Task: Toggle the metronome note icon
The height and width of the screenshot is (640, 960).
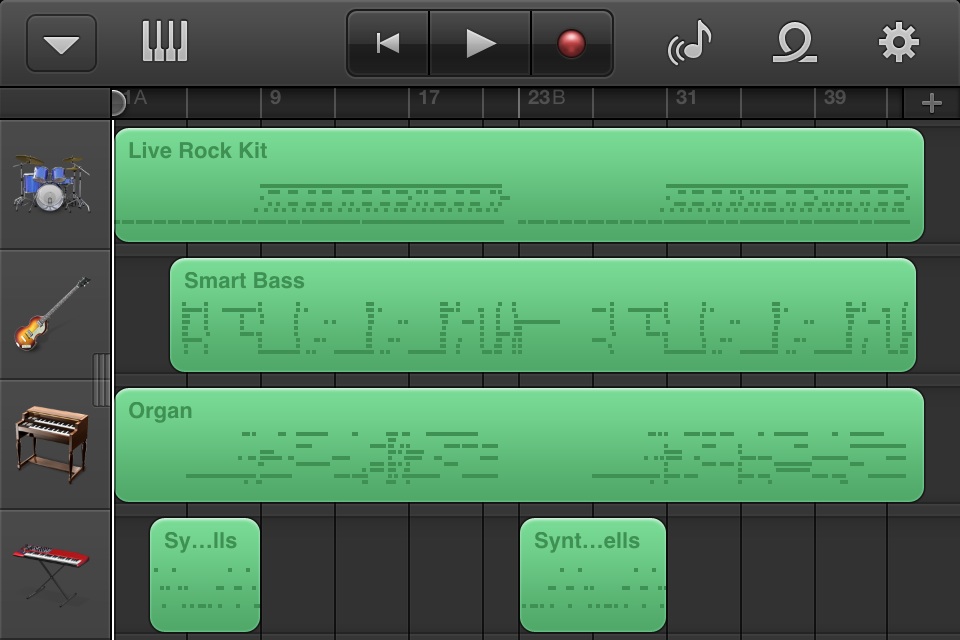Action: pos(690,43)
